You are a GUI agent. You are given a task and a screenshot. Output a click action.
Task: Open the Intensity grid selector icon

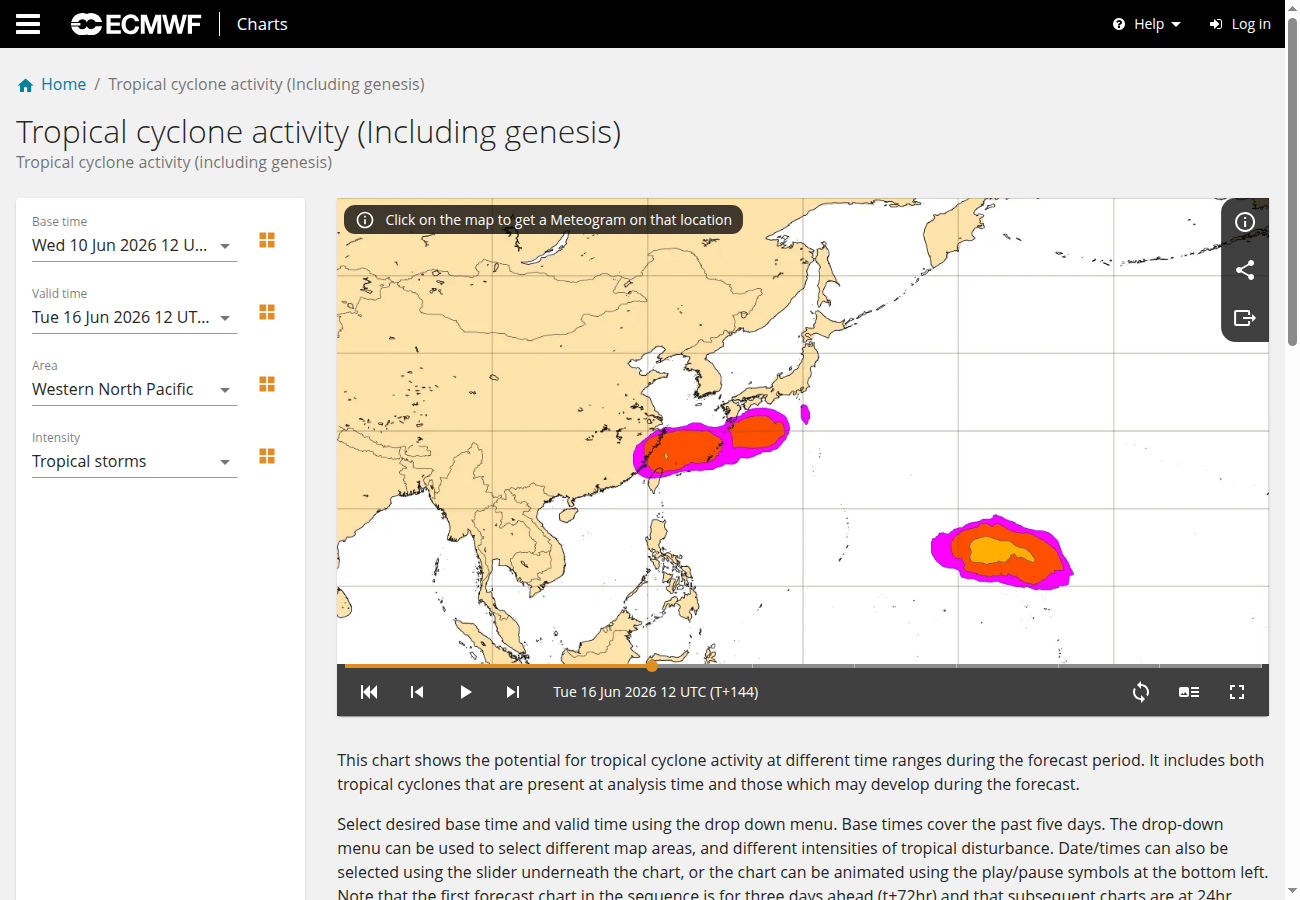pos(267,456)
